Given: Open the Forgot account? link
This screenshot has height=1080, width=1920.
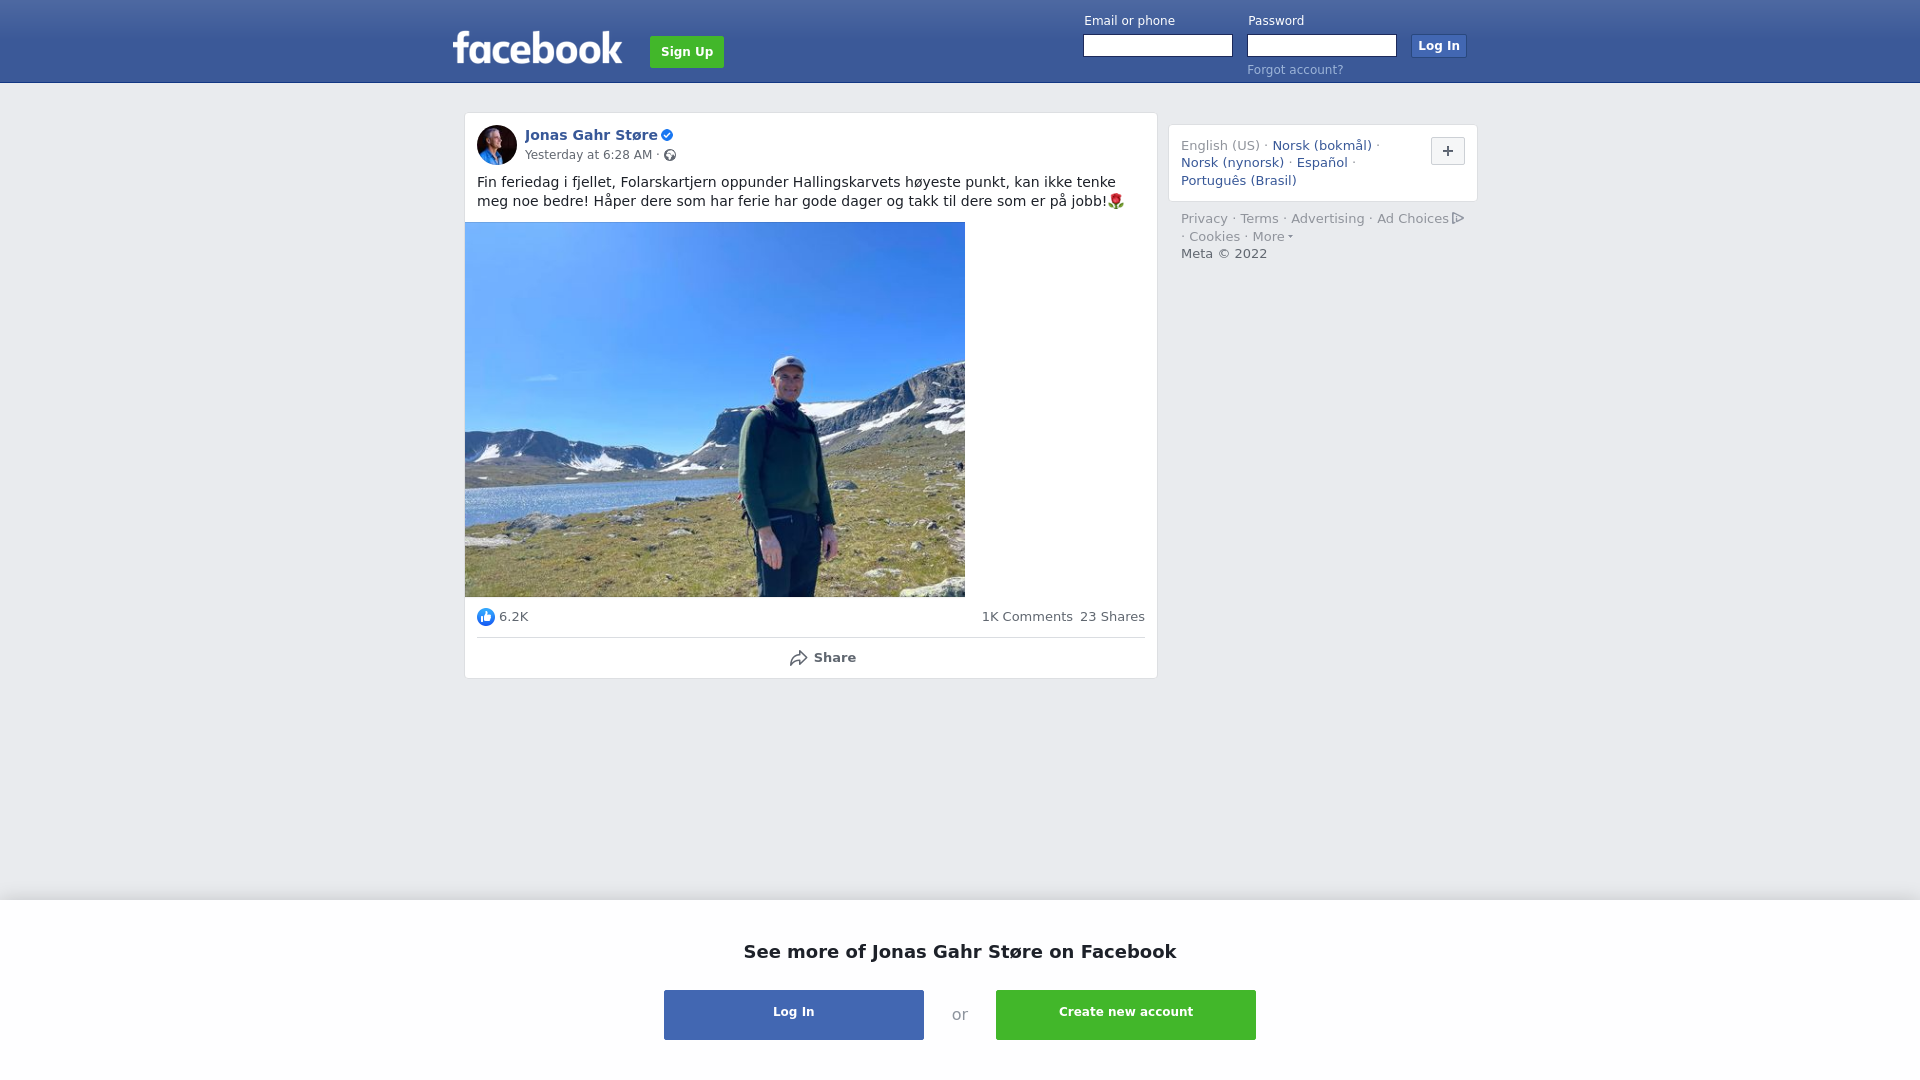Looking at the screenshot, I should click(x=1295, y=70).
